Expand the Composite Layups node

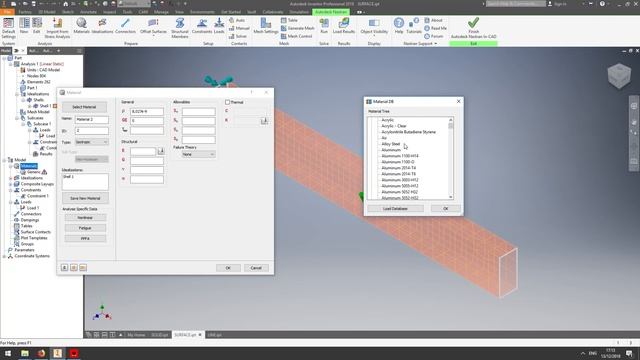pyautogui.click(x=11, y=184)
